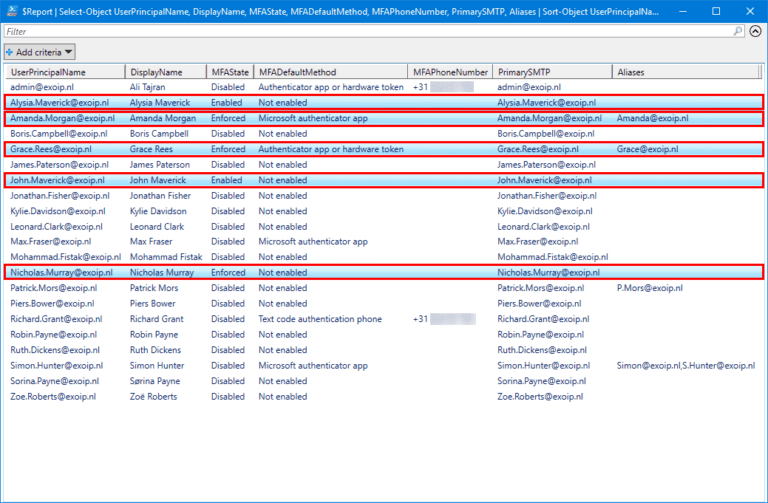Image resolution: width=768 pixels, height=503 pixels.
Task: Select Grace.Rees@exoip.nl in UserPrincipalName column
Action: [51, 149]
